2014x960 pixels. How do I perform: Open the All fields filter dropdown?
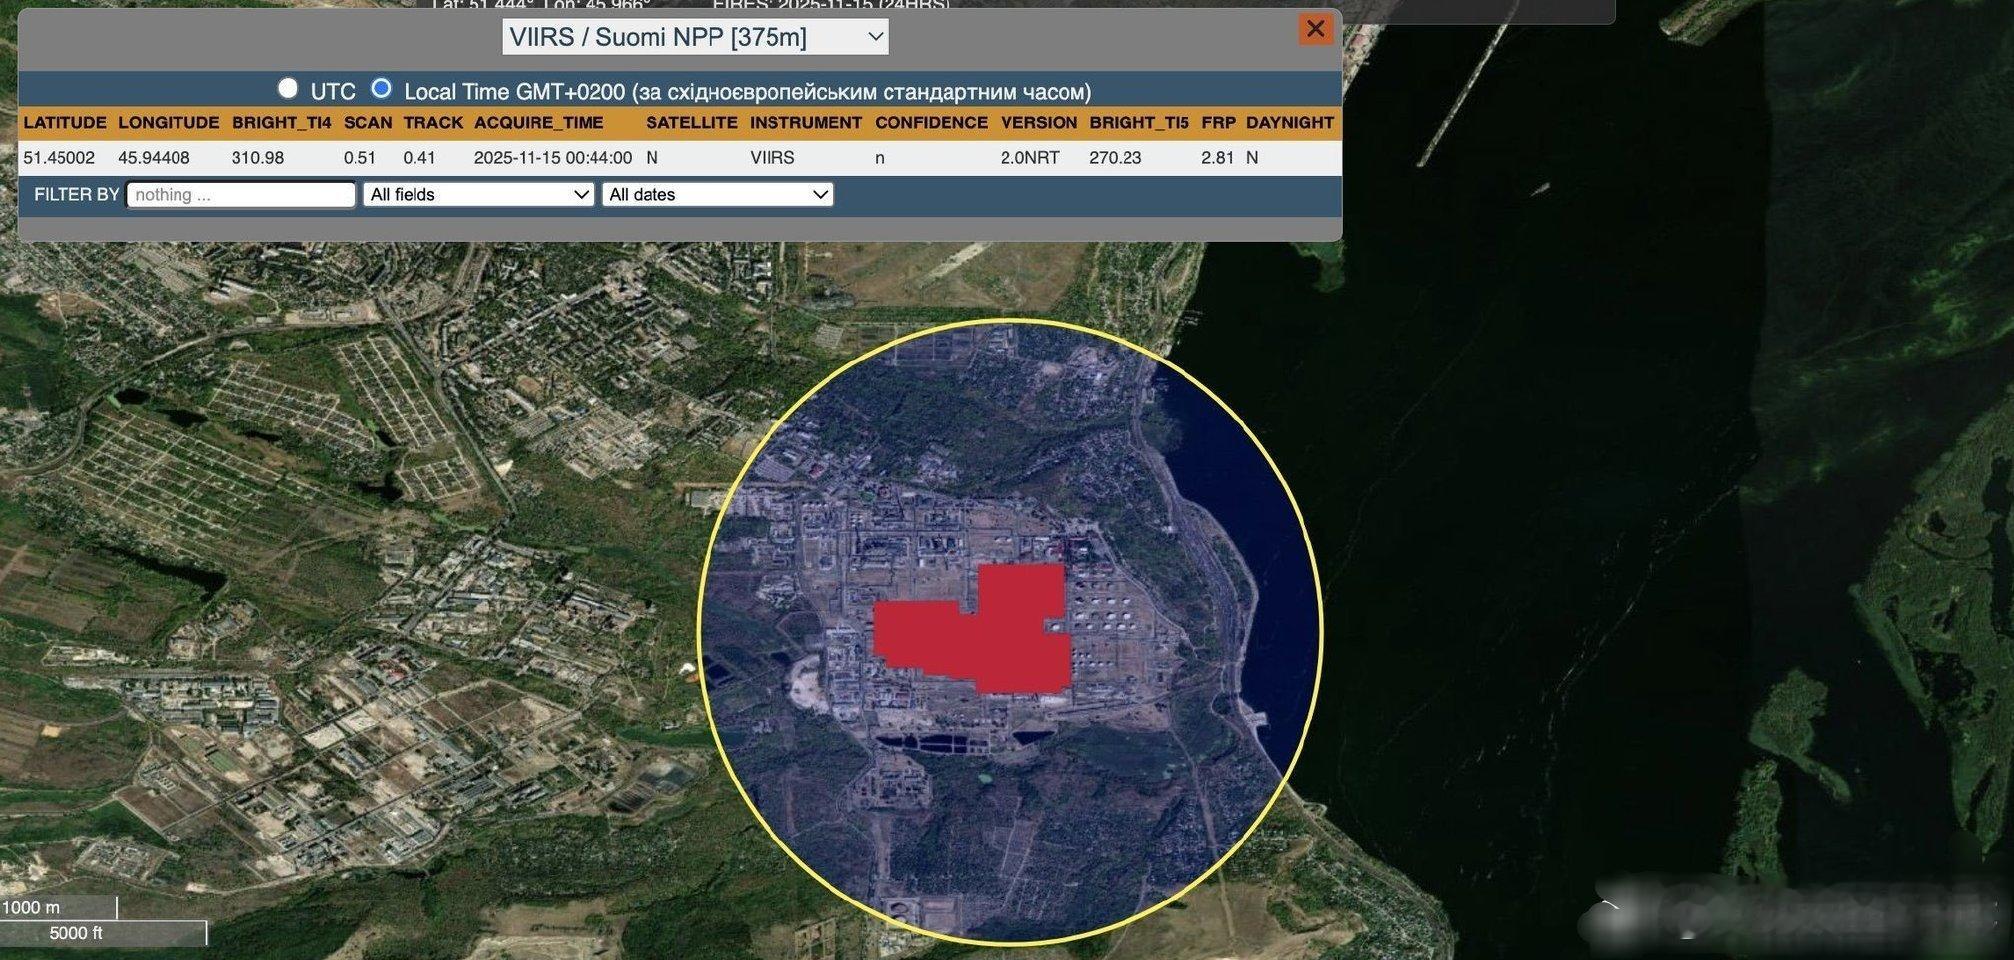pyautogui.click(x=479, y=195)
